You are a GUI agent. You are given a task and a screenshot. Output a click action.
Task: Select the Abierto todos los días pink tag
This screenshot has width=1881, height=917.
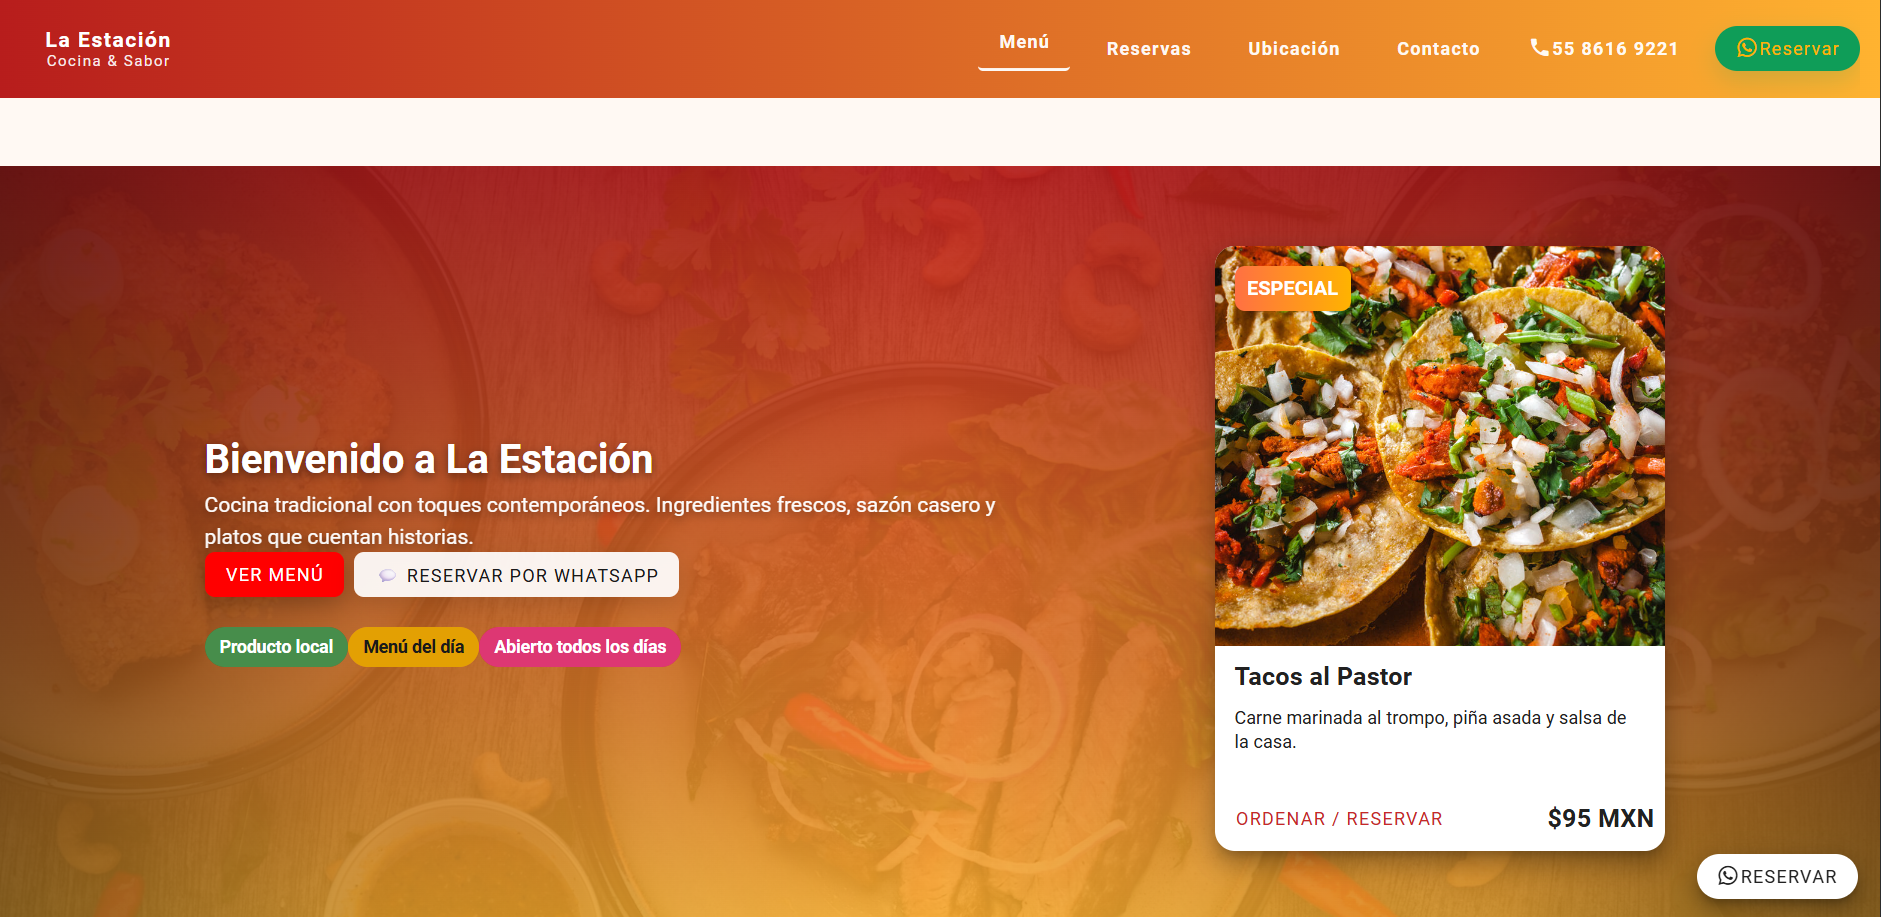(x=580, y=647)
